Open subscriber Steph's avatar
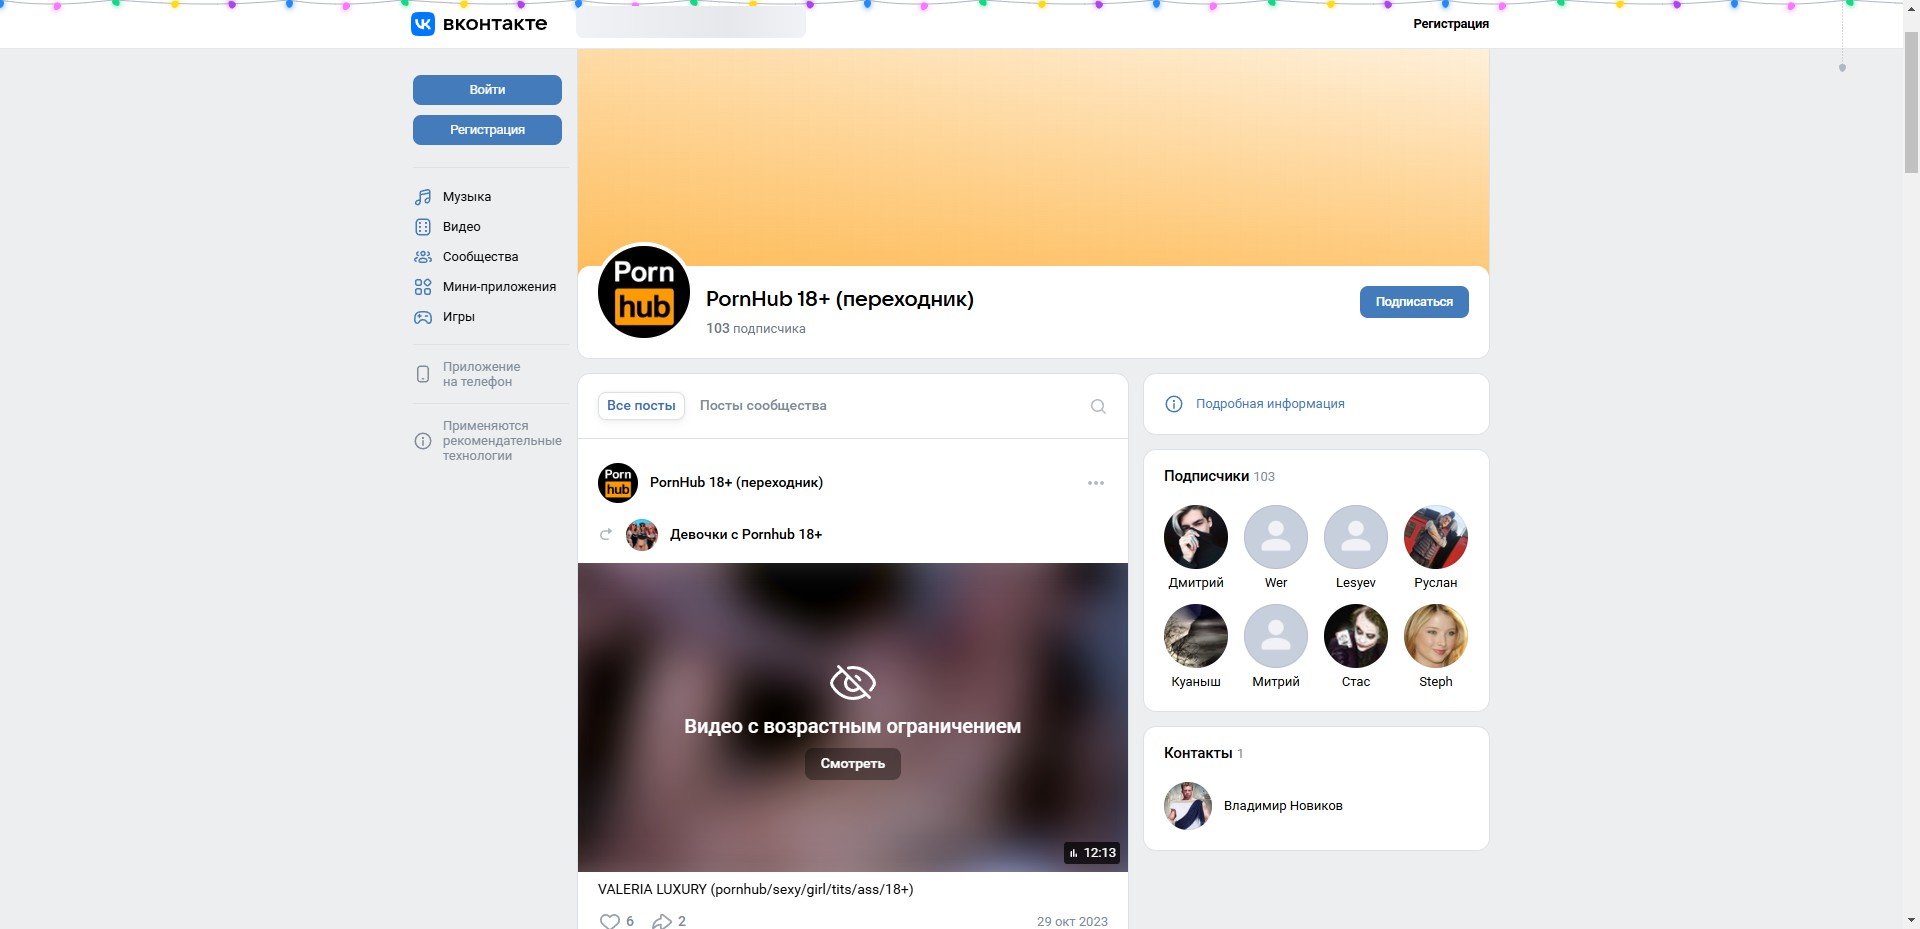Image resolution: width=1920 pixels, height=929 pixels. click(1436, 636)
